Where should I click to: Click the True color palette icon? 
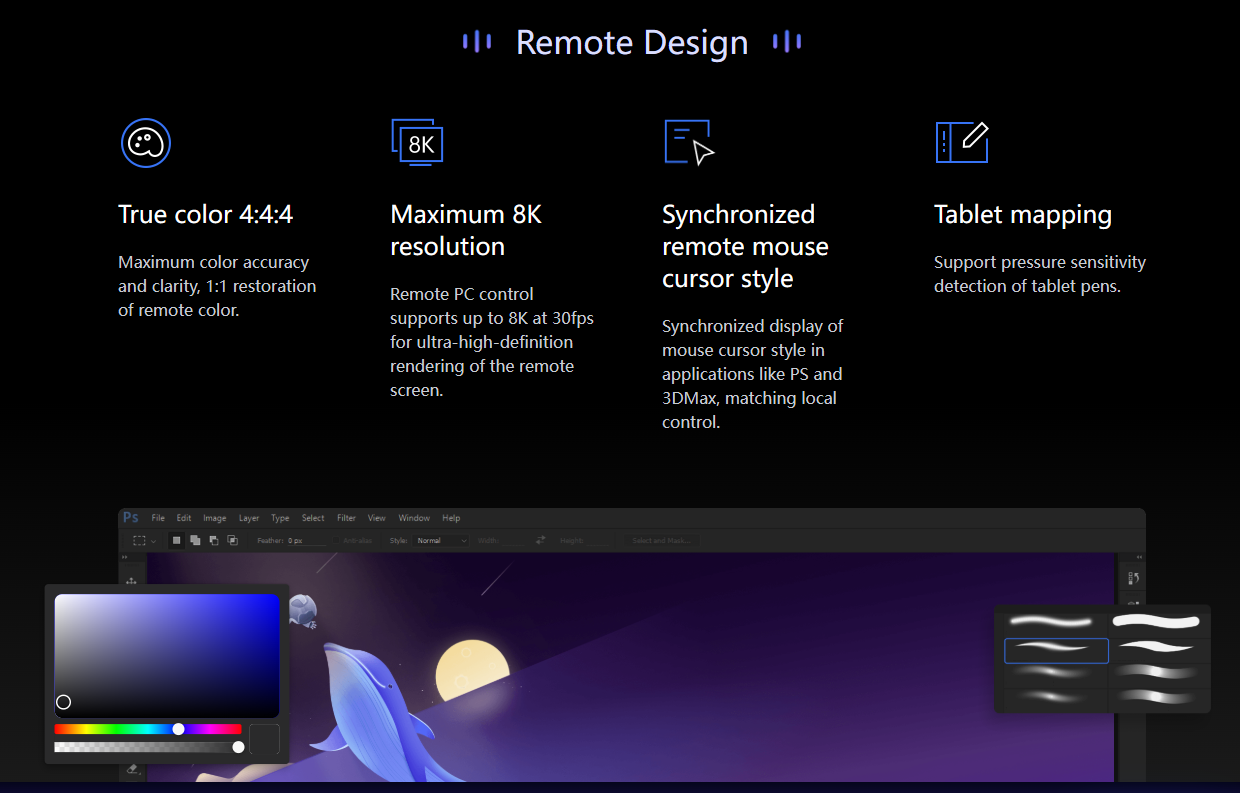coord(146,142)
